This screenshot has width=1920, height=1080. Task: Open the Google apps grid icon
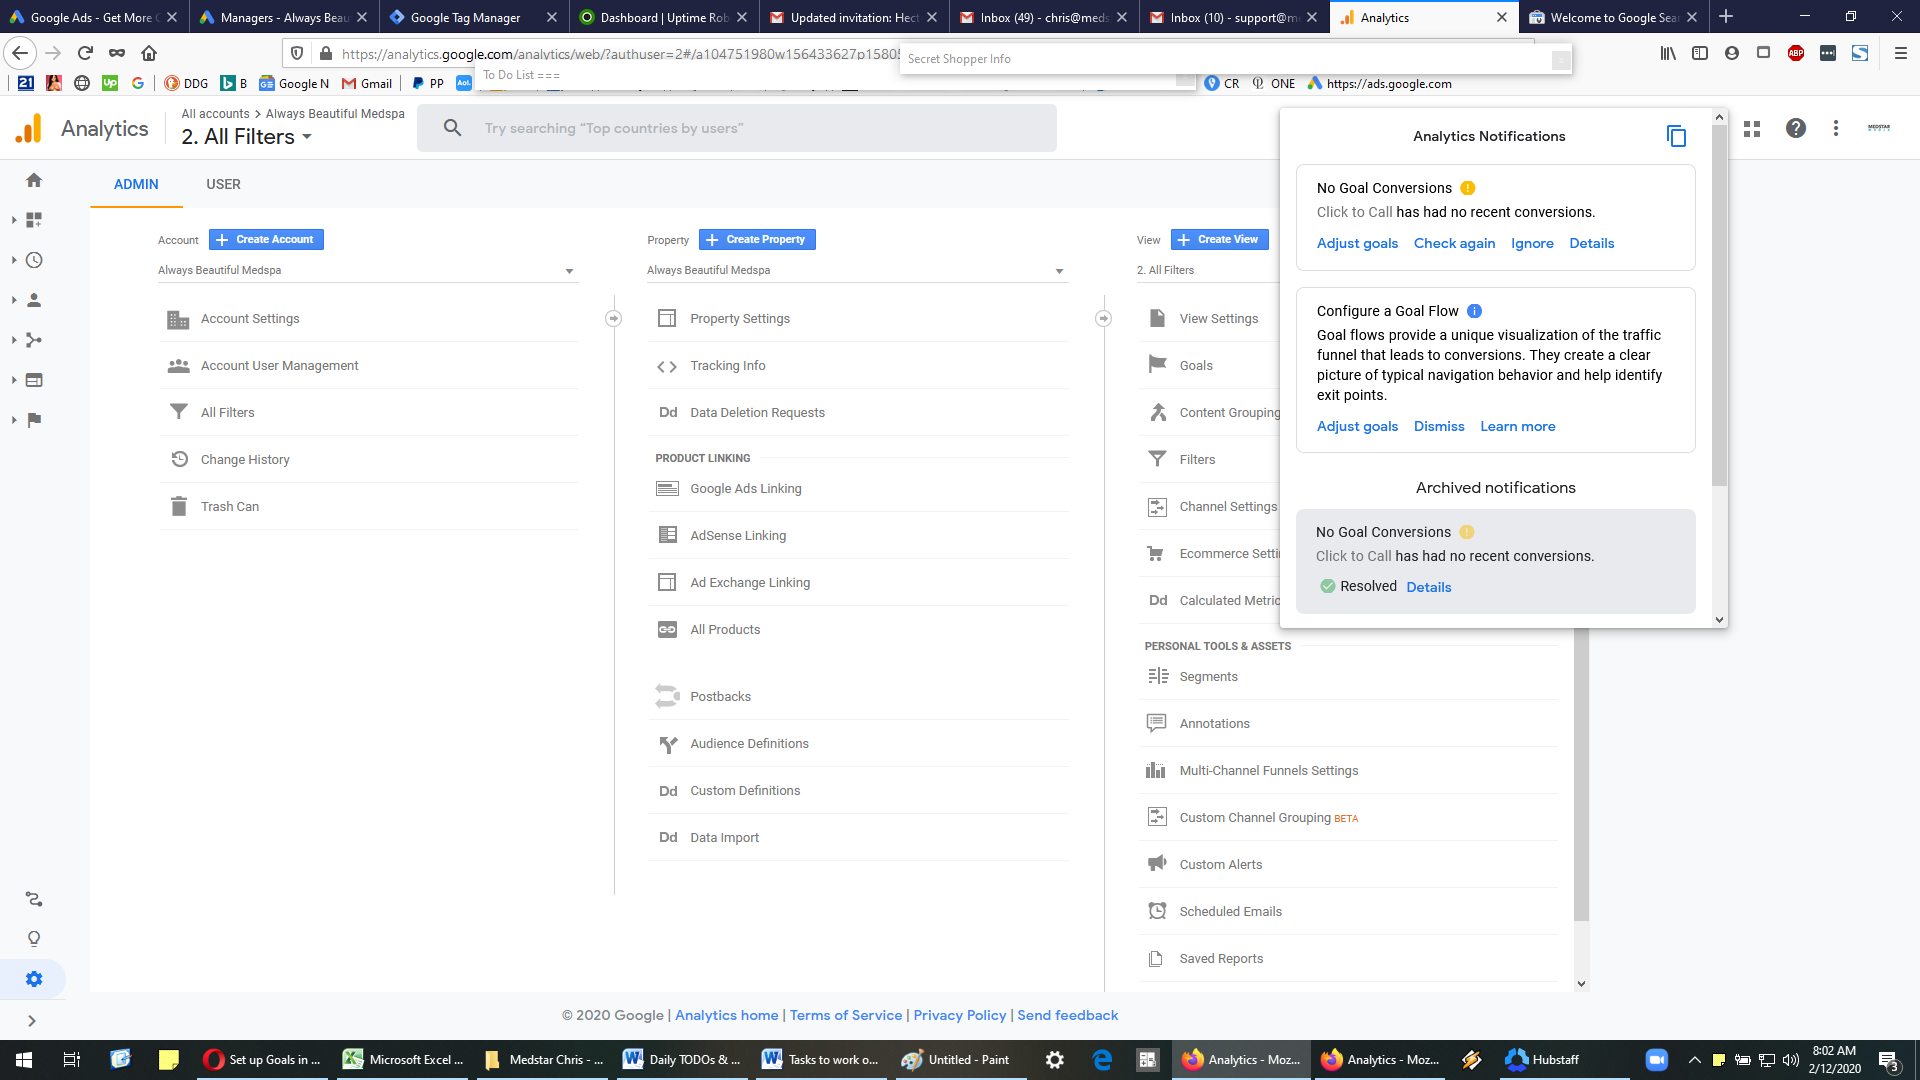(1752, 129)
